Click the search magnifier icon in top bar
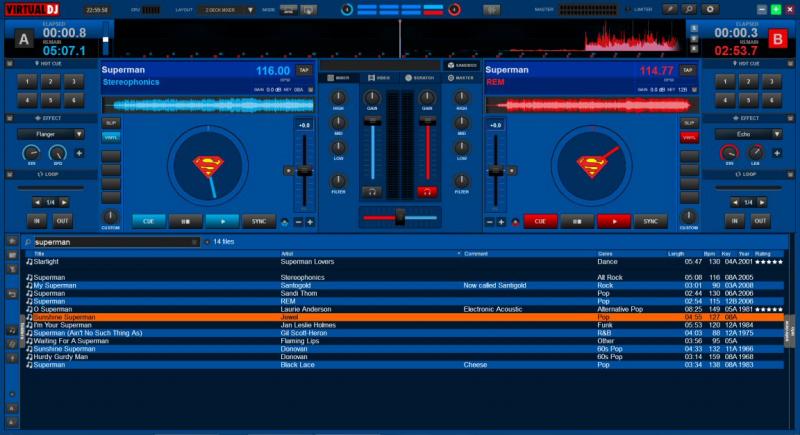This screenshot has width=800, height=435. (x=689, y=9)
